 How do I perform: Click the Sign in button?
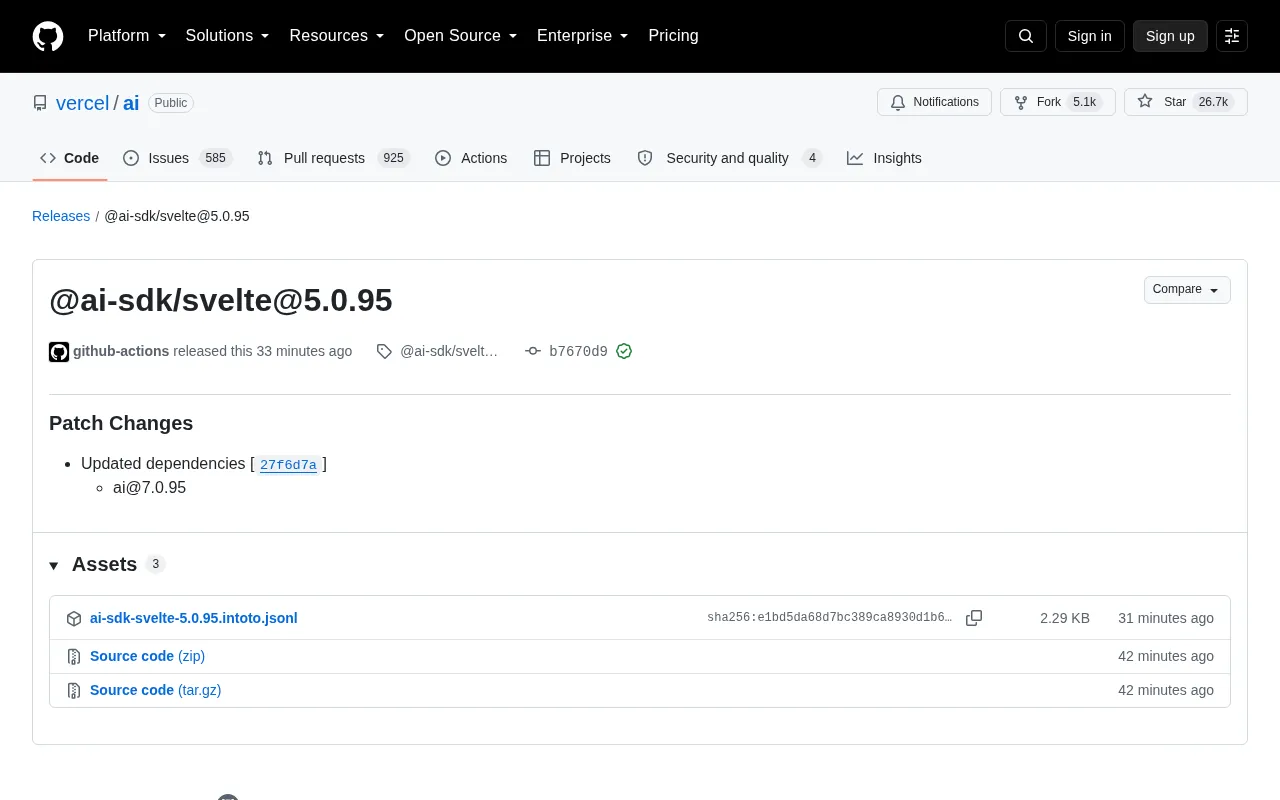point(1089,36)
